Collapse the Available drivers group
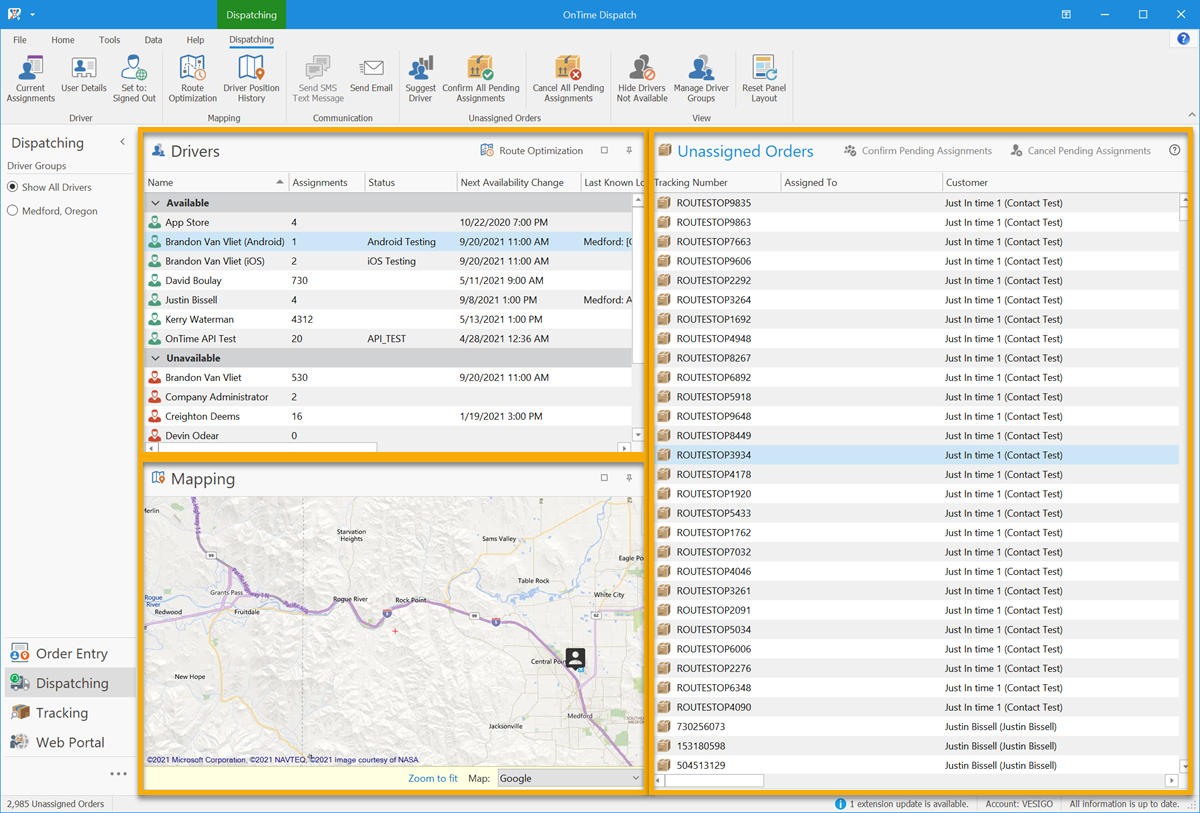Image resolution: width=1200 pixels, height=813 pixels. click(155, 203)
